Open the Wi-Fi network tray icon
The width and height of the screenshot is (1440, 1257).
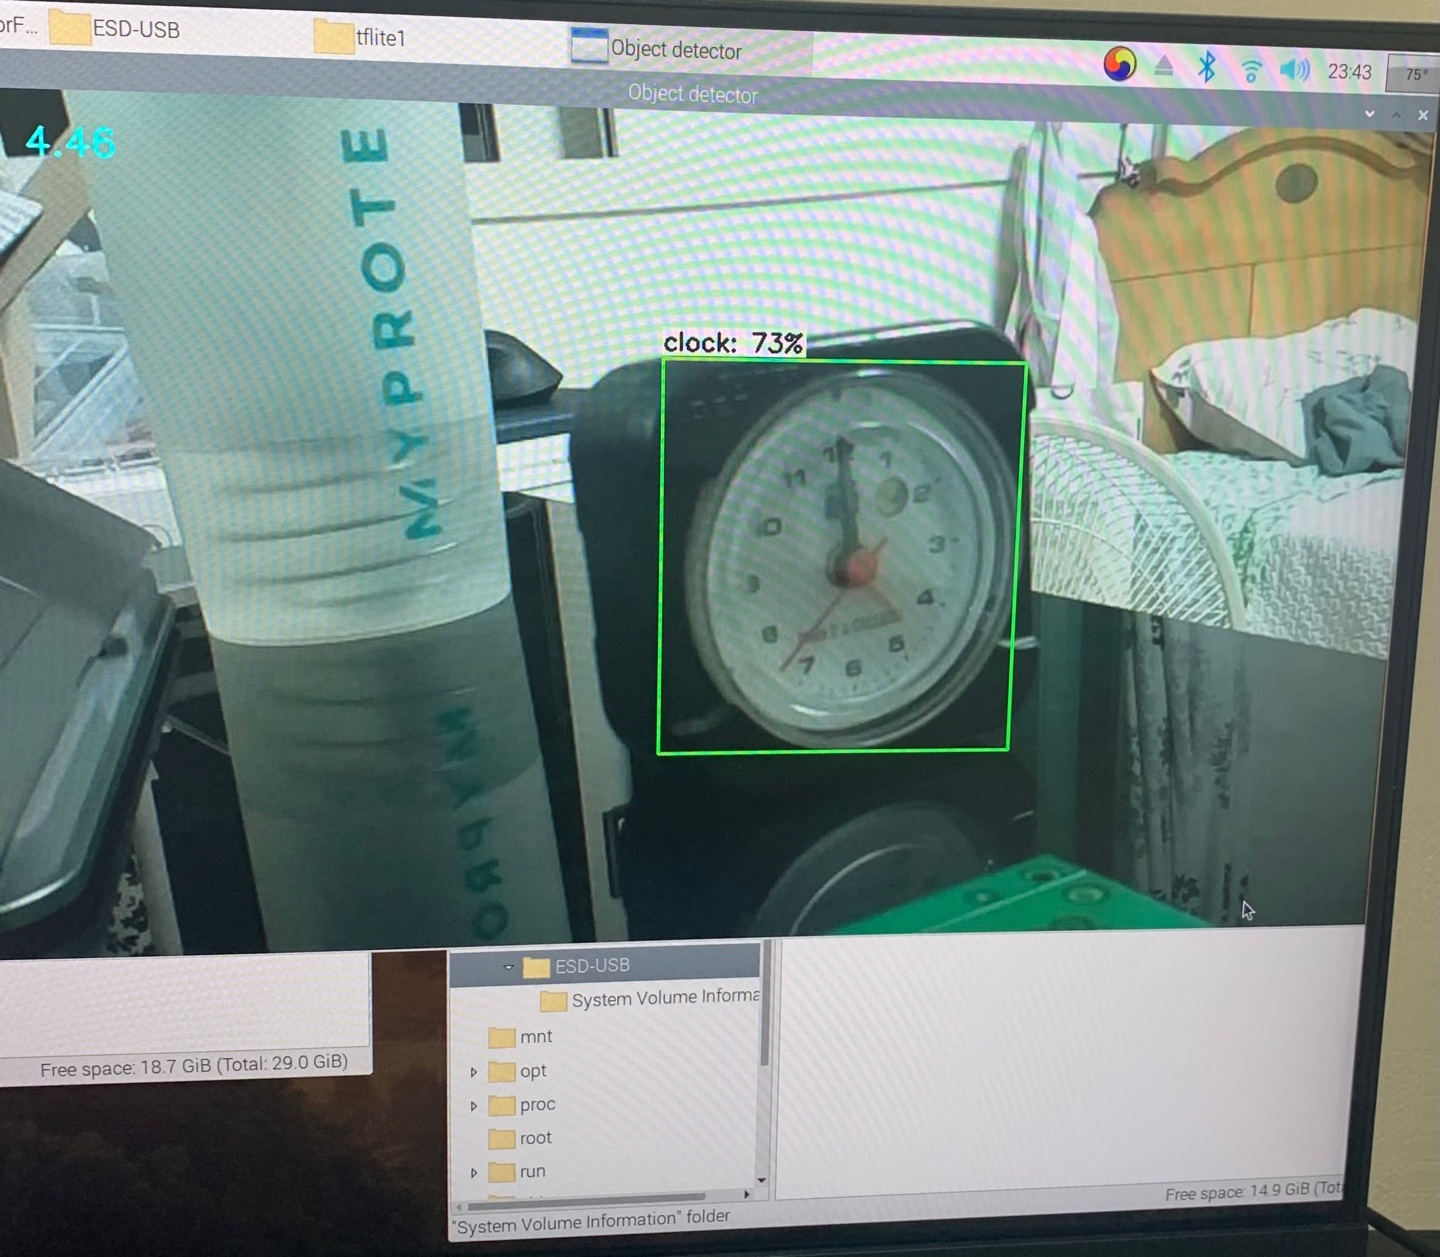(1251, 70)
